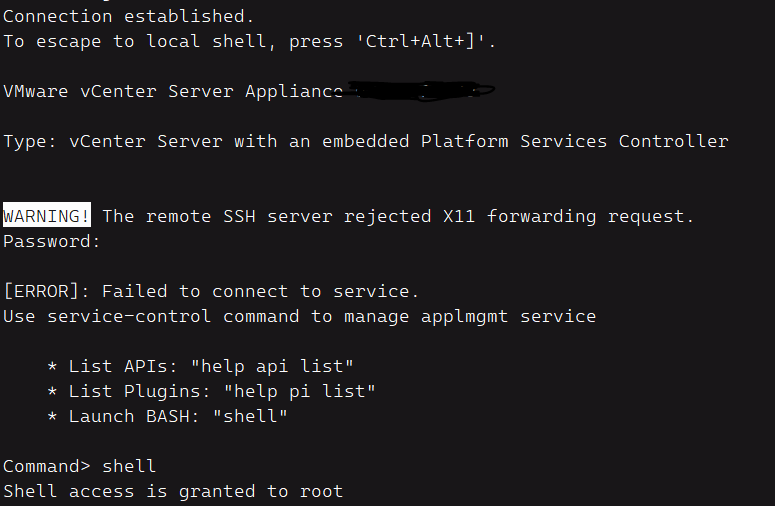Click the blacked-out redacted version area

point(420,92)
